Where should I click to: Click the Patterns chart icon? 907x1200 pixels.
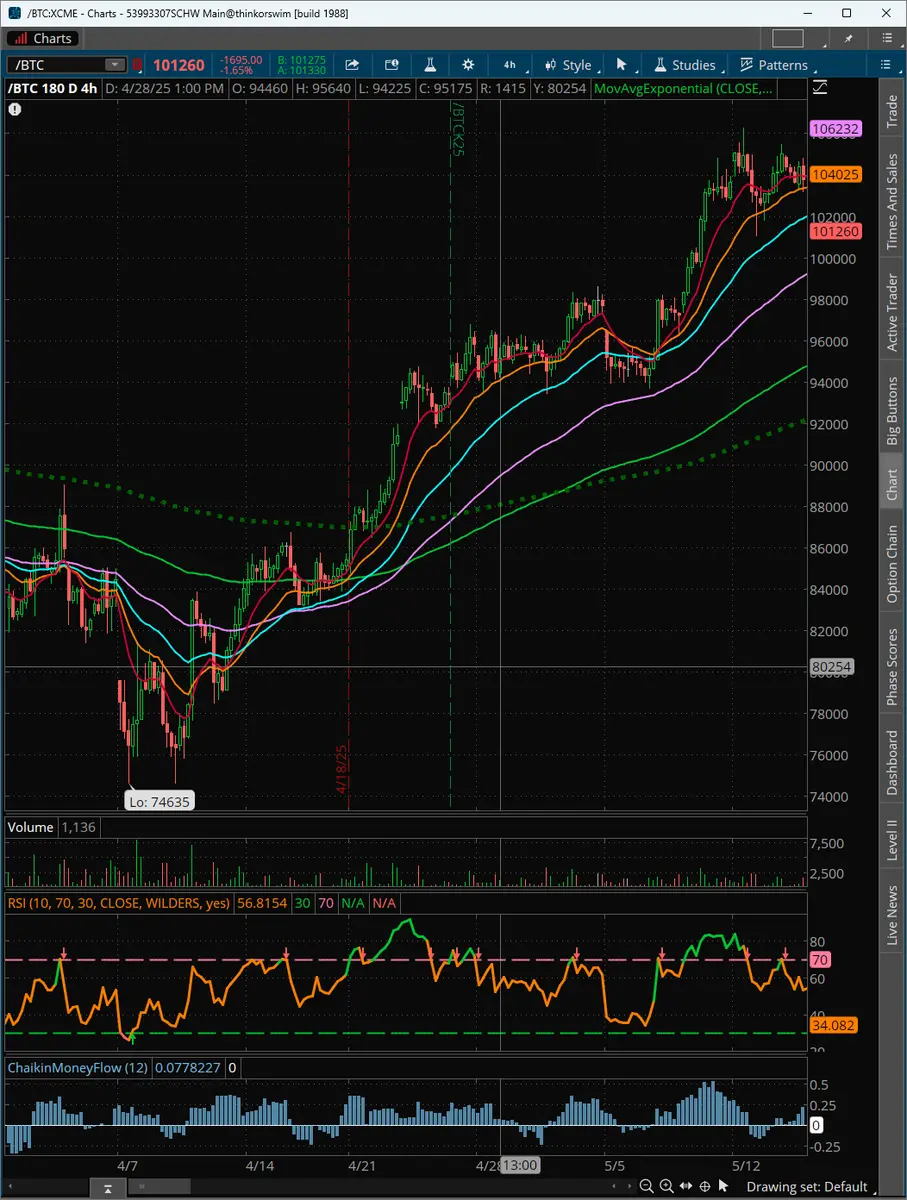click(x=747, y=65)
